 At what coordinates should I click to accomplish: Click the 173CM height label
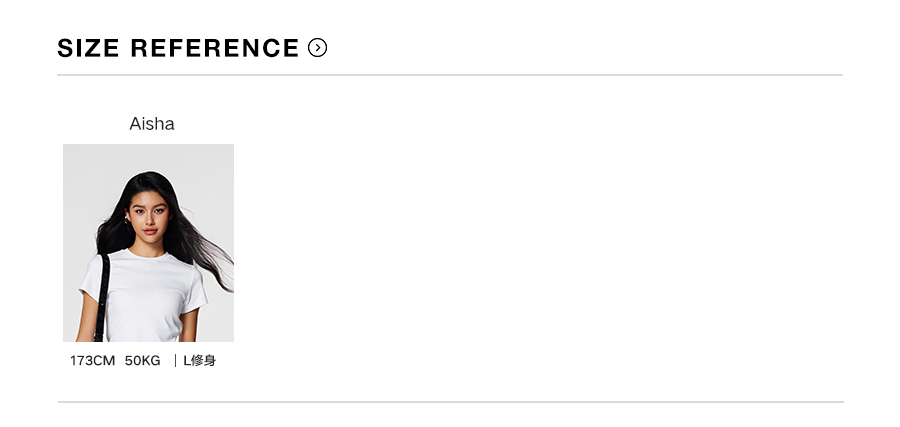92,361
